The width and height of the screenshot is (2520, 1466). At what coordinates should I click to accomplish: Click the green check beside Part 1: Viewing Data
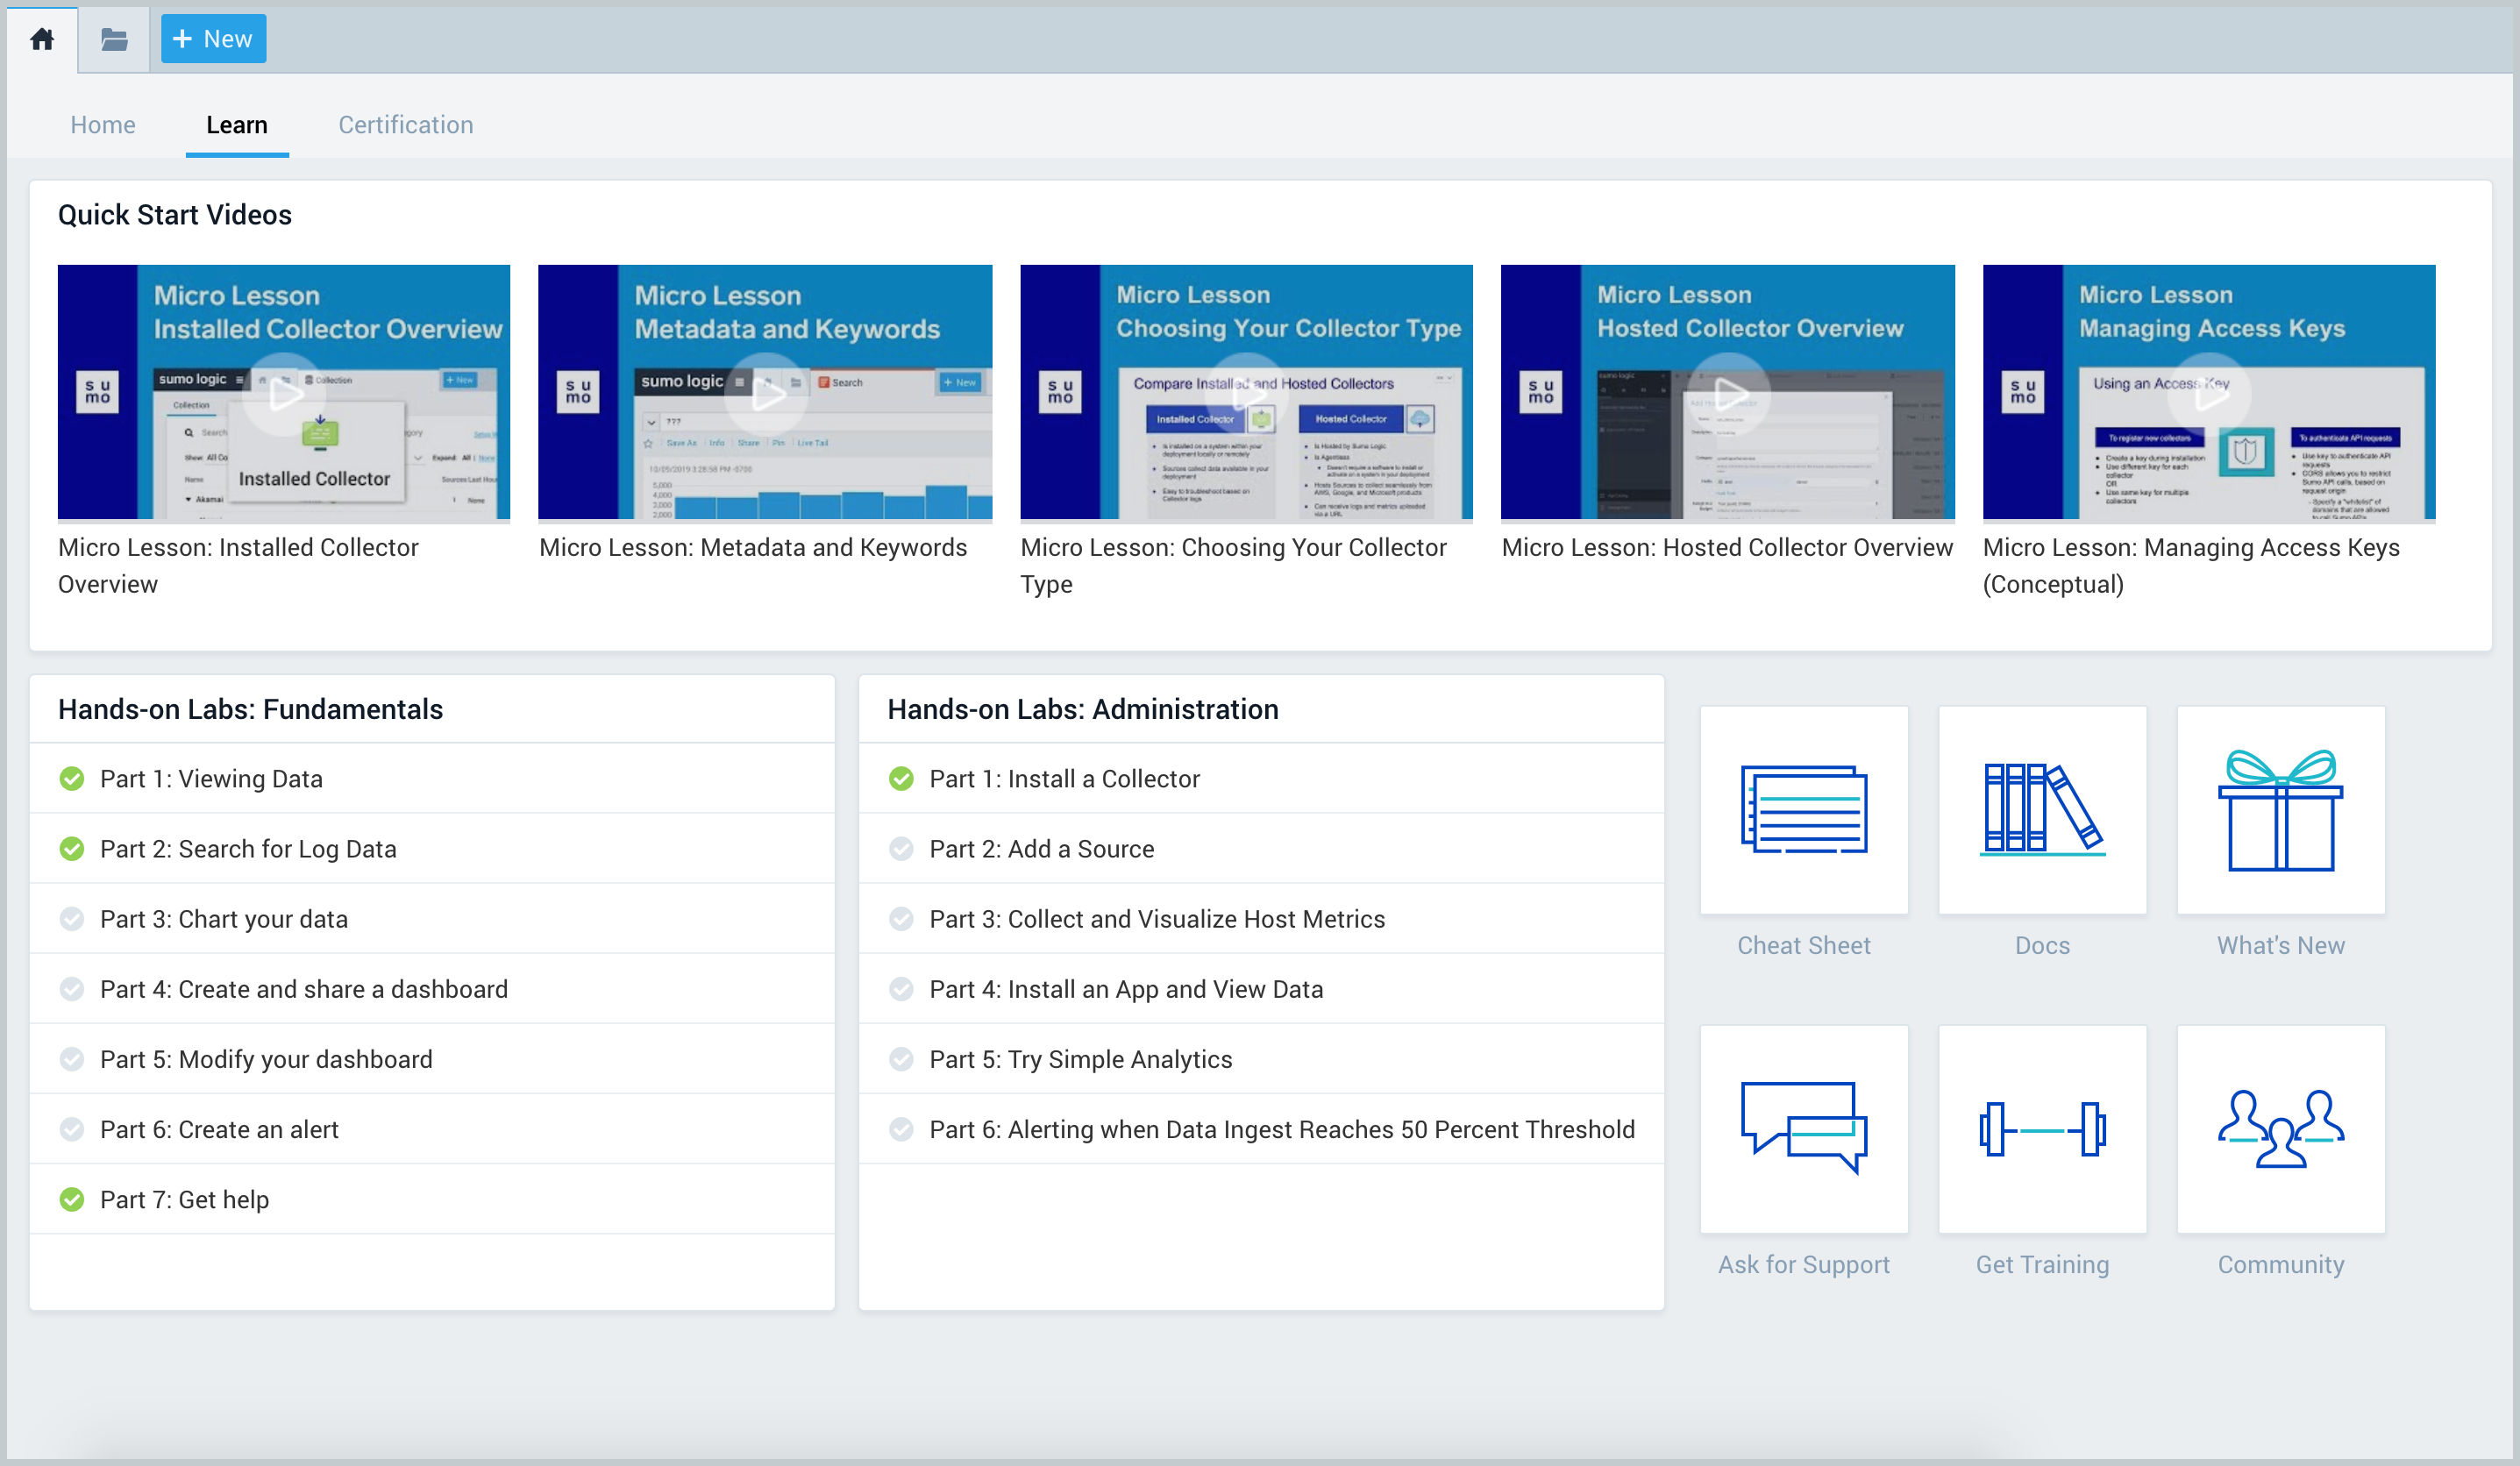click(72, 778)
